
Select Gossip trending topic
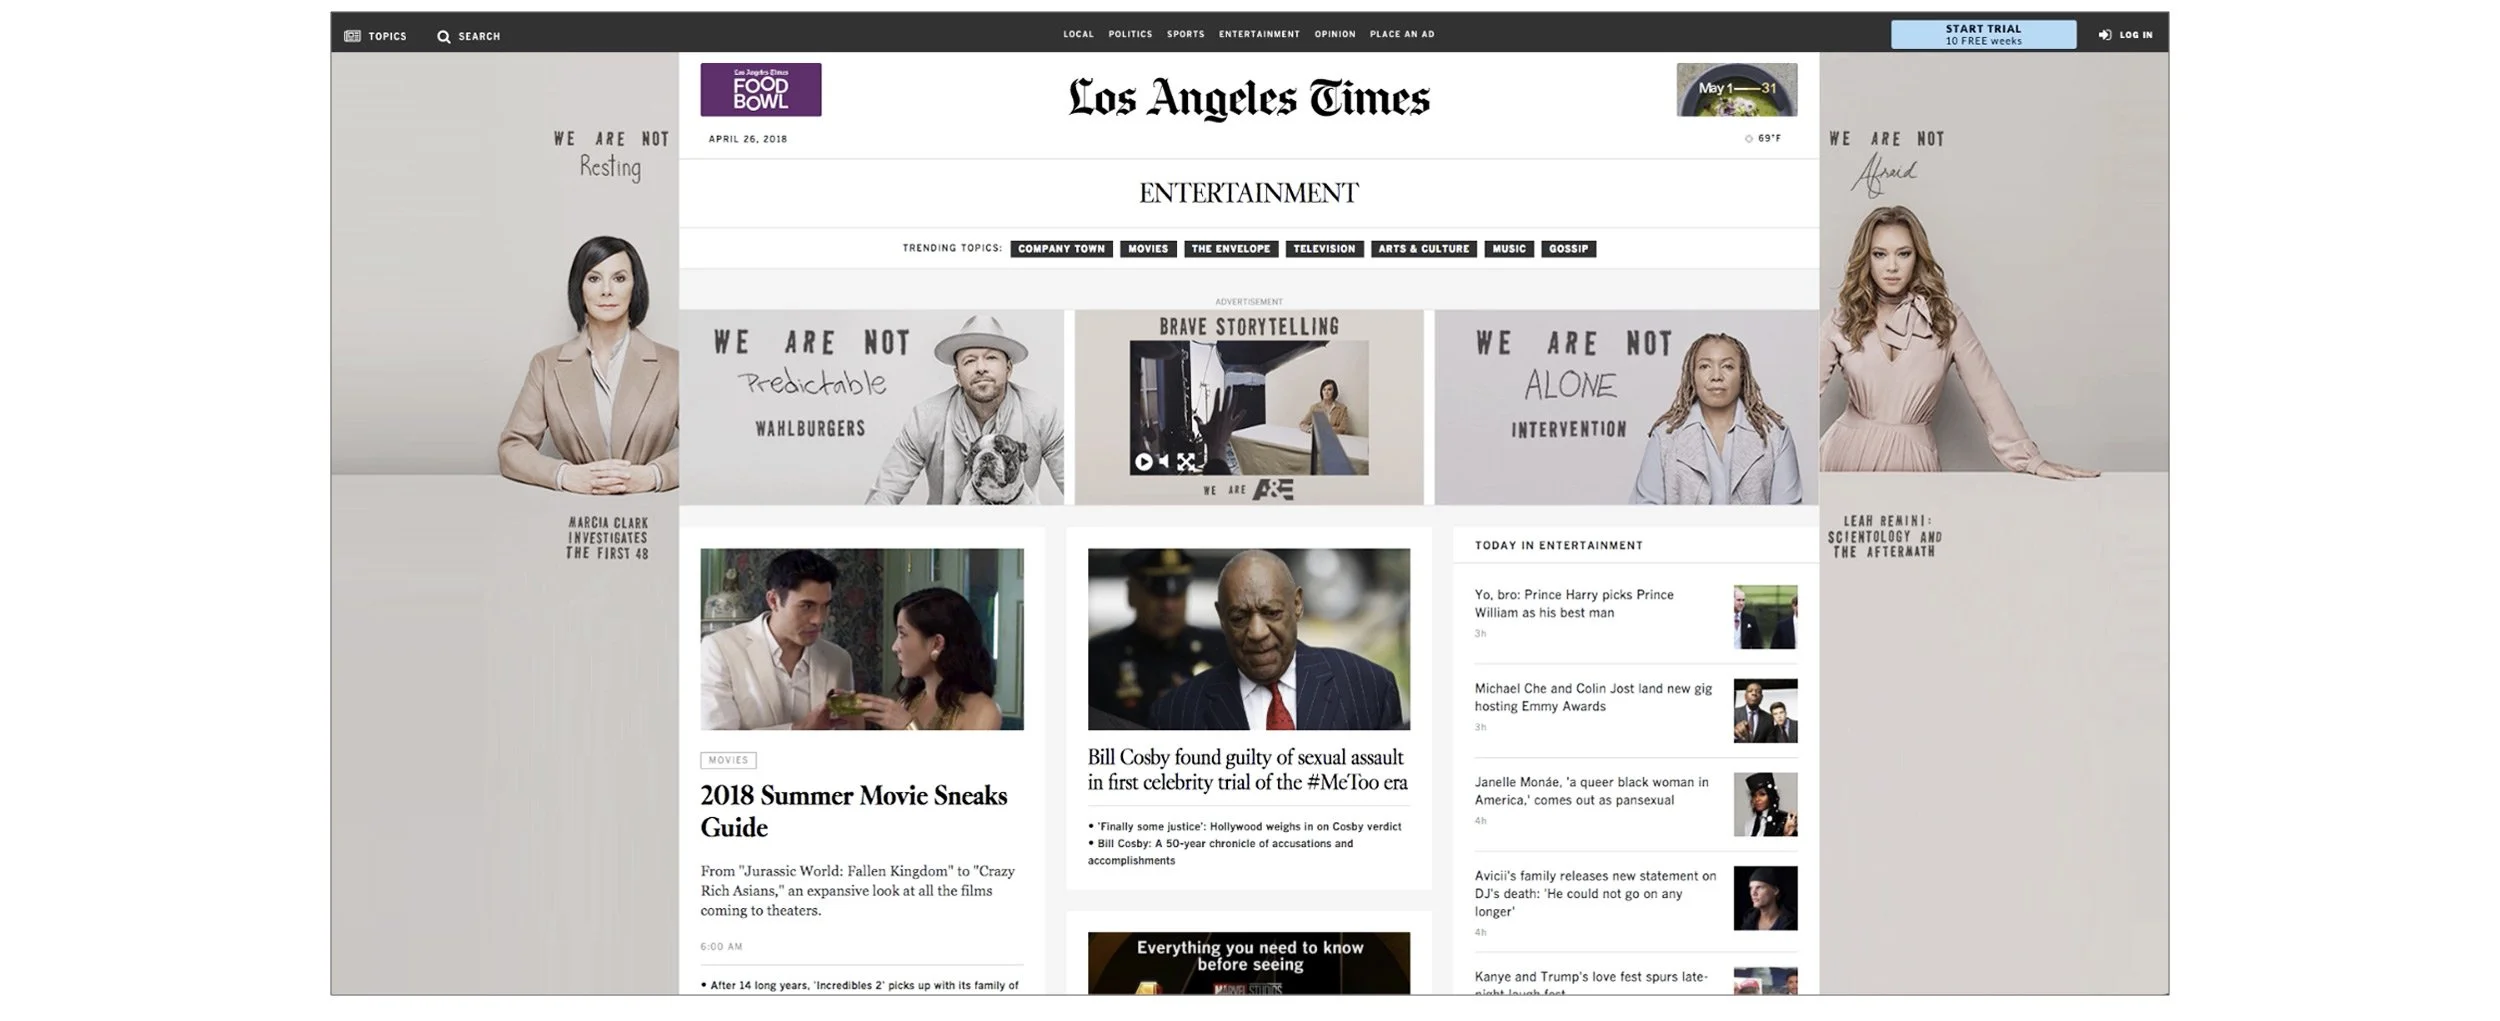[x=1568, y=249]
